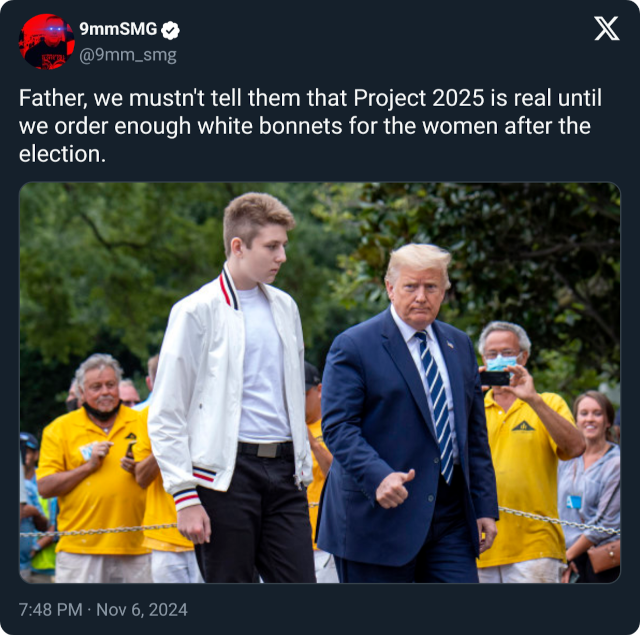Screen dimensions: 640x635
Task: Click the thumbs-up hand in the photo
Action: pos(394,489)
